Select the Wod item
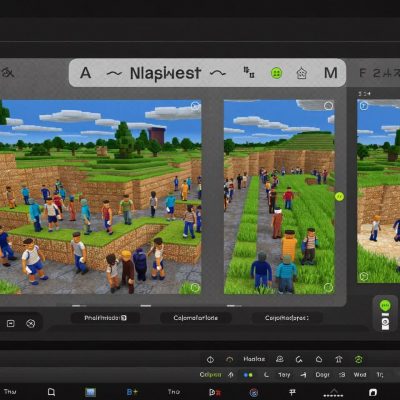This screenshot has width=400, height=400. 360,375
